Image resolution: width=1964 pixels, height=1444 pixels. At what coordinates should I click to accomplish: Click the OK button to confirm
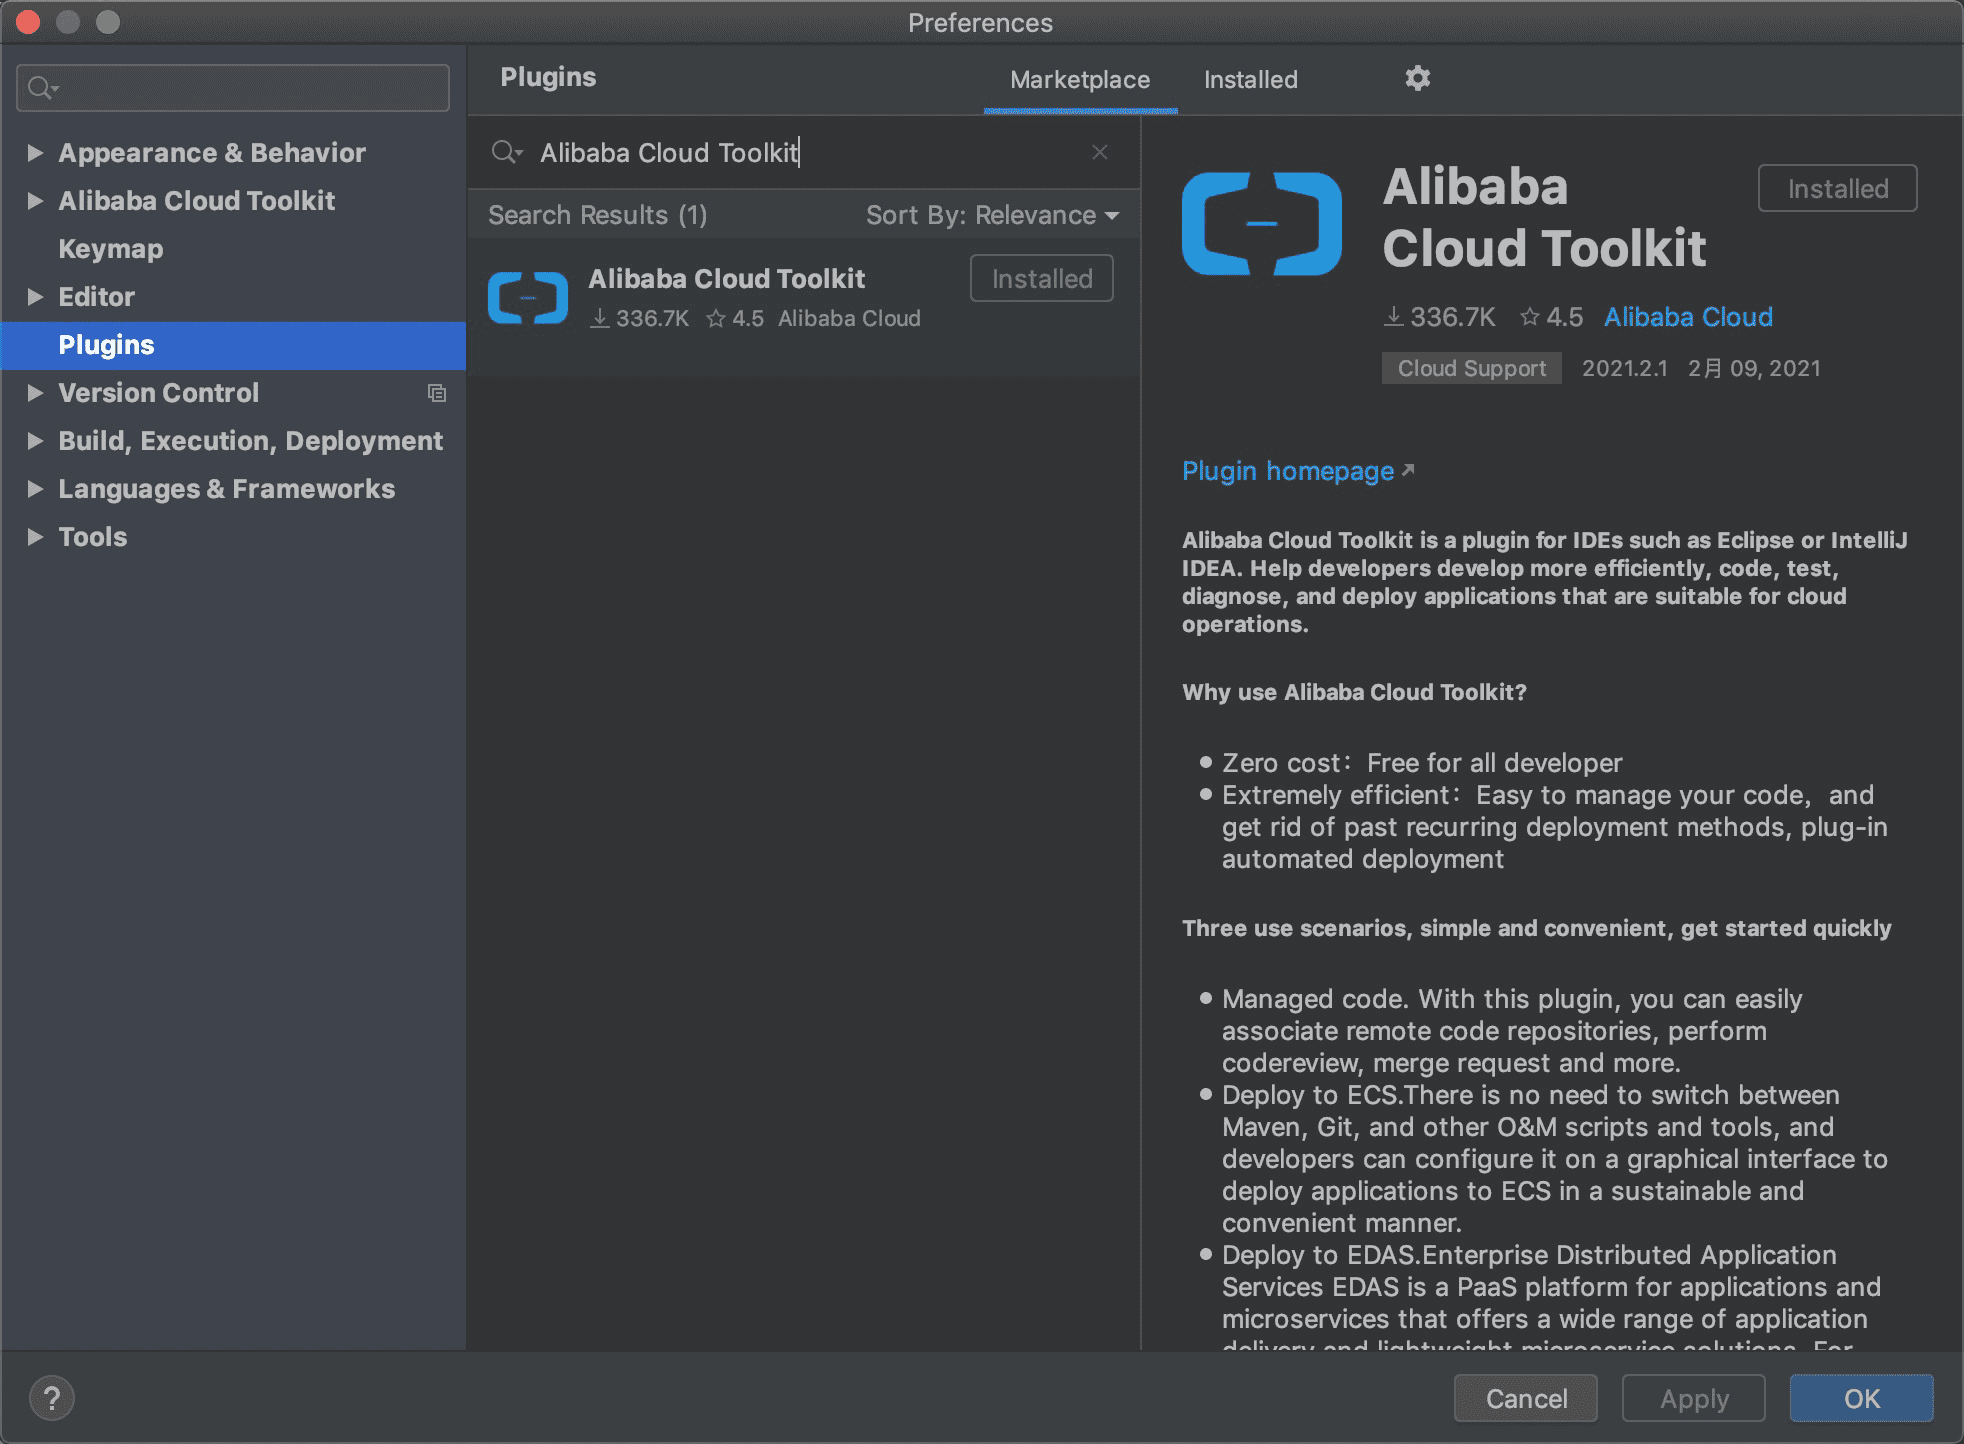pyautogui.click(x=1862, y=1397)
